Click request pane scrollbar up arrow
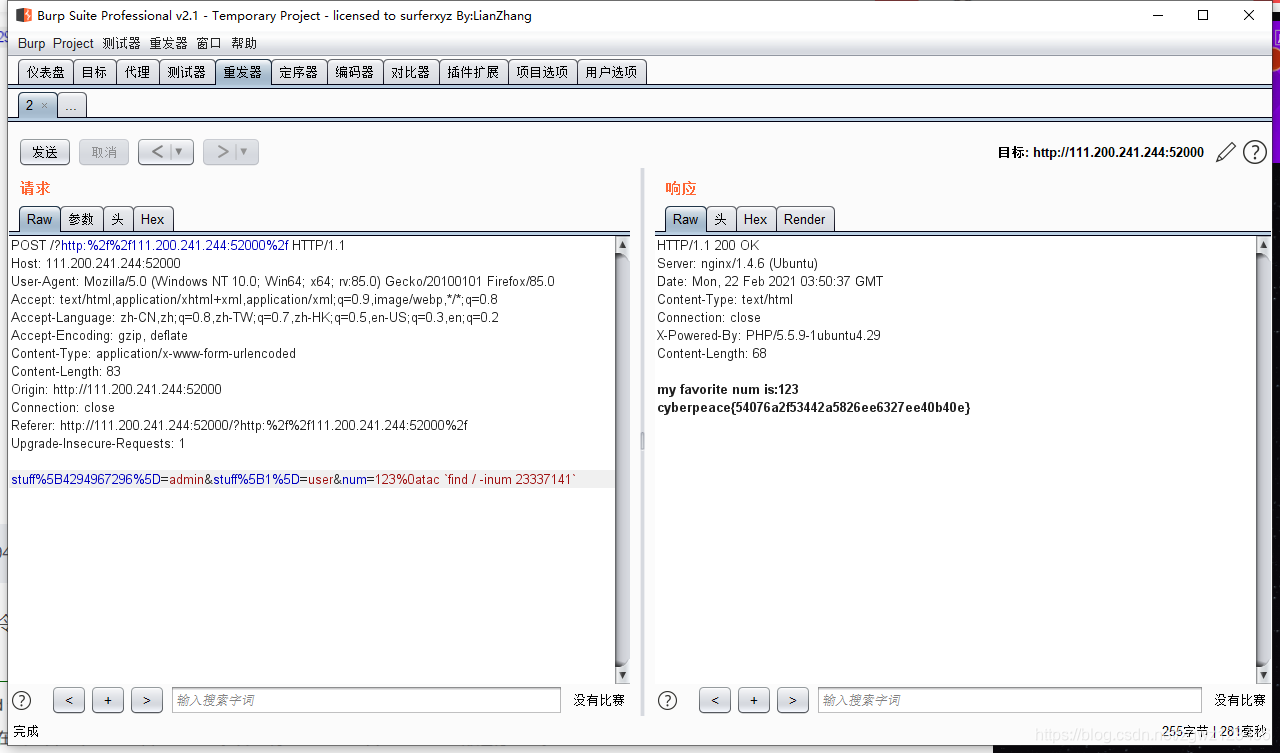The height and width of the screenshot is (753, 1280). point(622,245)
